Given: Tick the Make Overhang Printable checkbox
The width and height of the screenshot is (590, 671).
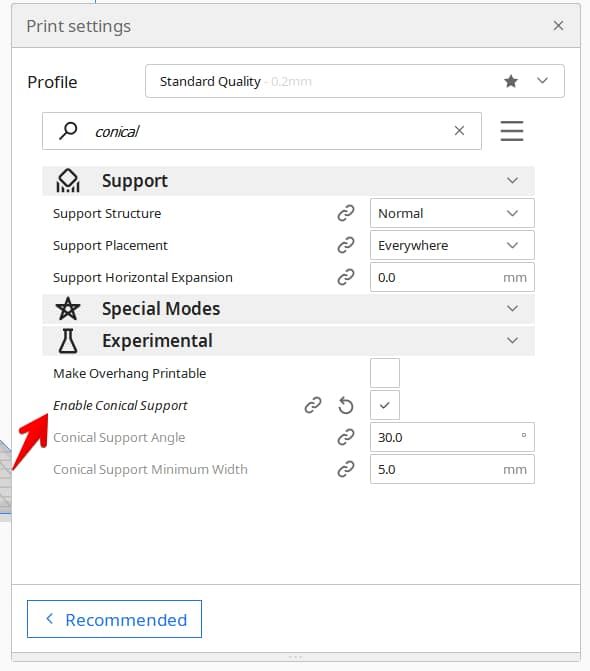Looking at the screenshot, I should point(385,373).
